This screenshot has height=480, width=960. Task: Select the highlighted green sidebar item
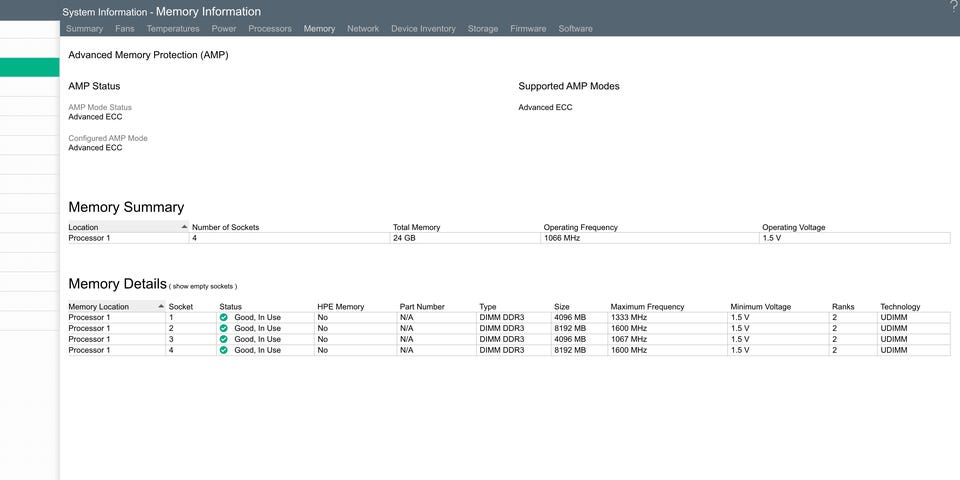click(x=30, y=67)
